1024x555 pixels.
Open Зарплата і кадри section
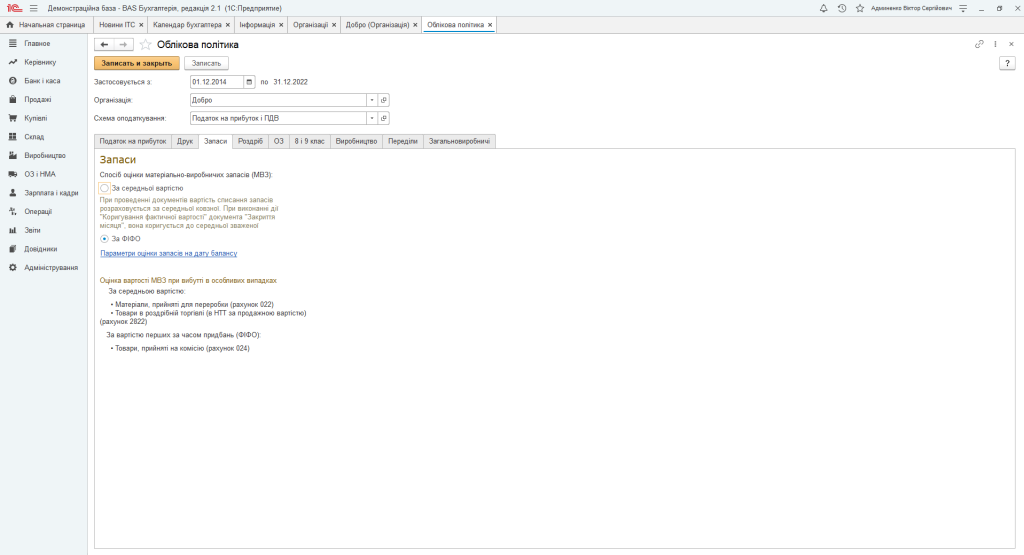(x=51, y=193)
